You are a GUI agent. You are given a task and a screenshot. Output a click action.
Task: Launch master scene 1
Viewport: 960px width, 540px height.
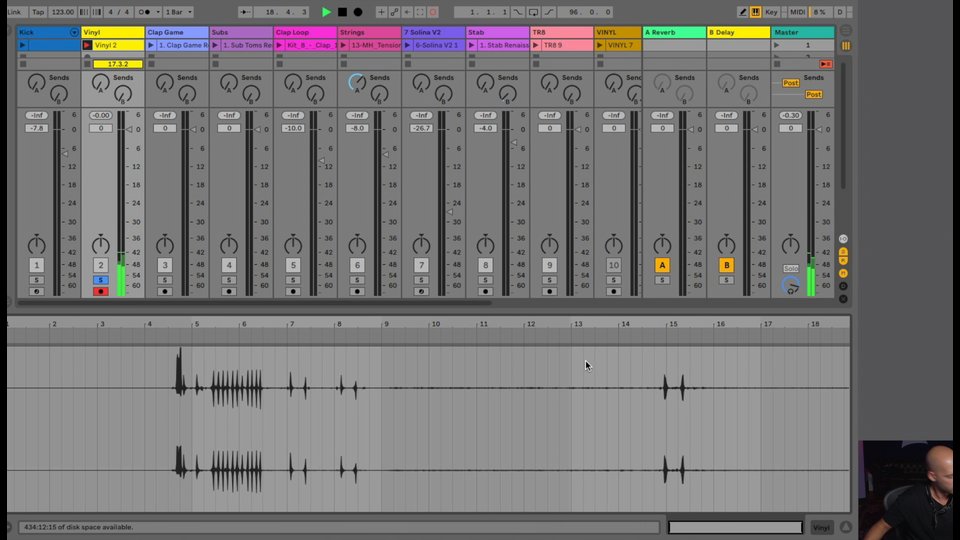(x=776, y=45)
